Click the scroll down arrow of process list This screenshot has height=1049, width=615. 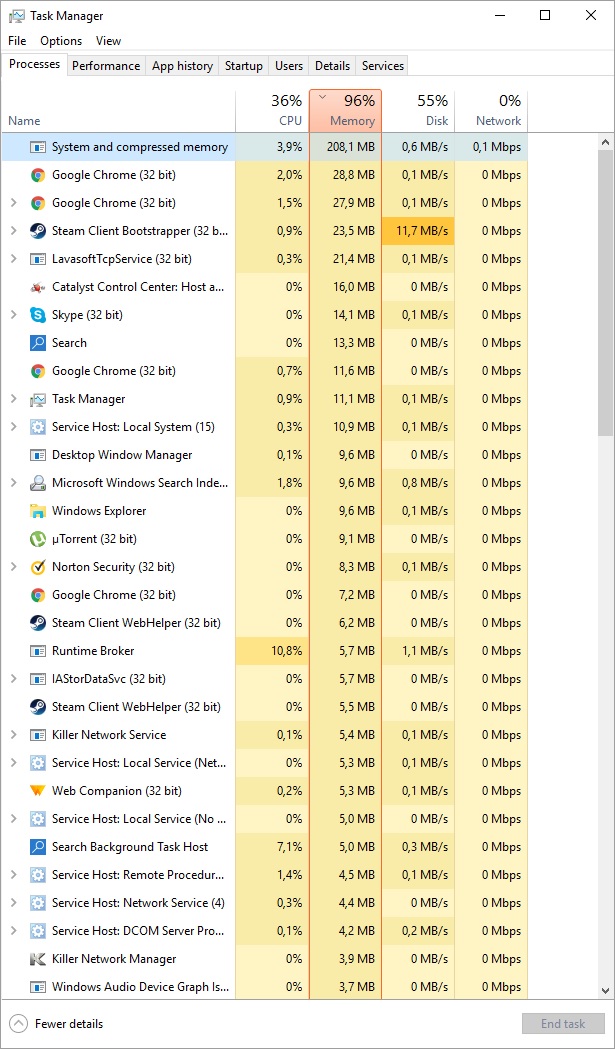click(x=606, y=990)
